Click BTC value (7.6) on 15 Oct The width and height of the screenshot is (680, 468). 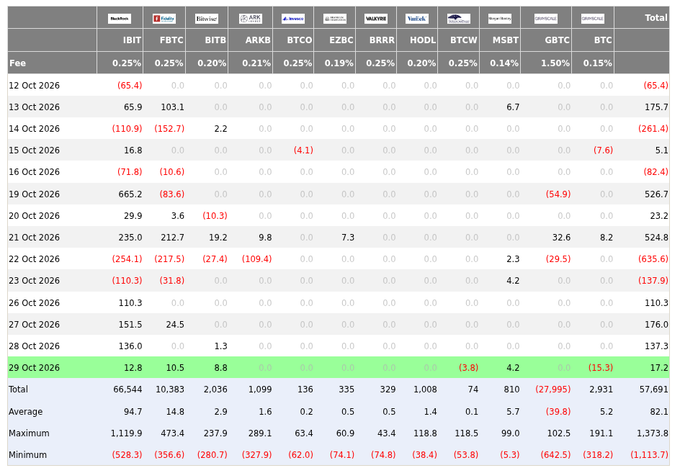pyautogui.click(x=603, y=151)
